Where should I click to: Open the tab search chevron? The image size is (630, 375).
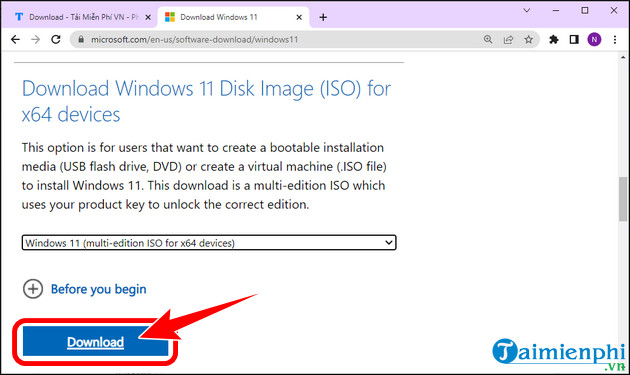point(527,10)
